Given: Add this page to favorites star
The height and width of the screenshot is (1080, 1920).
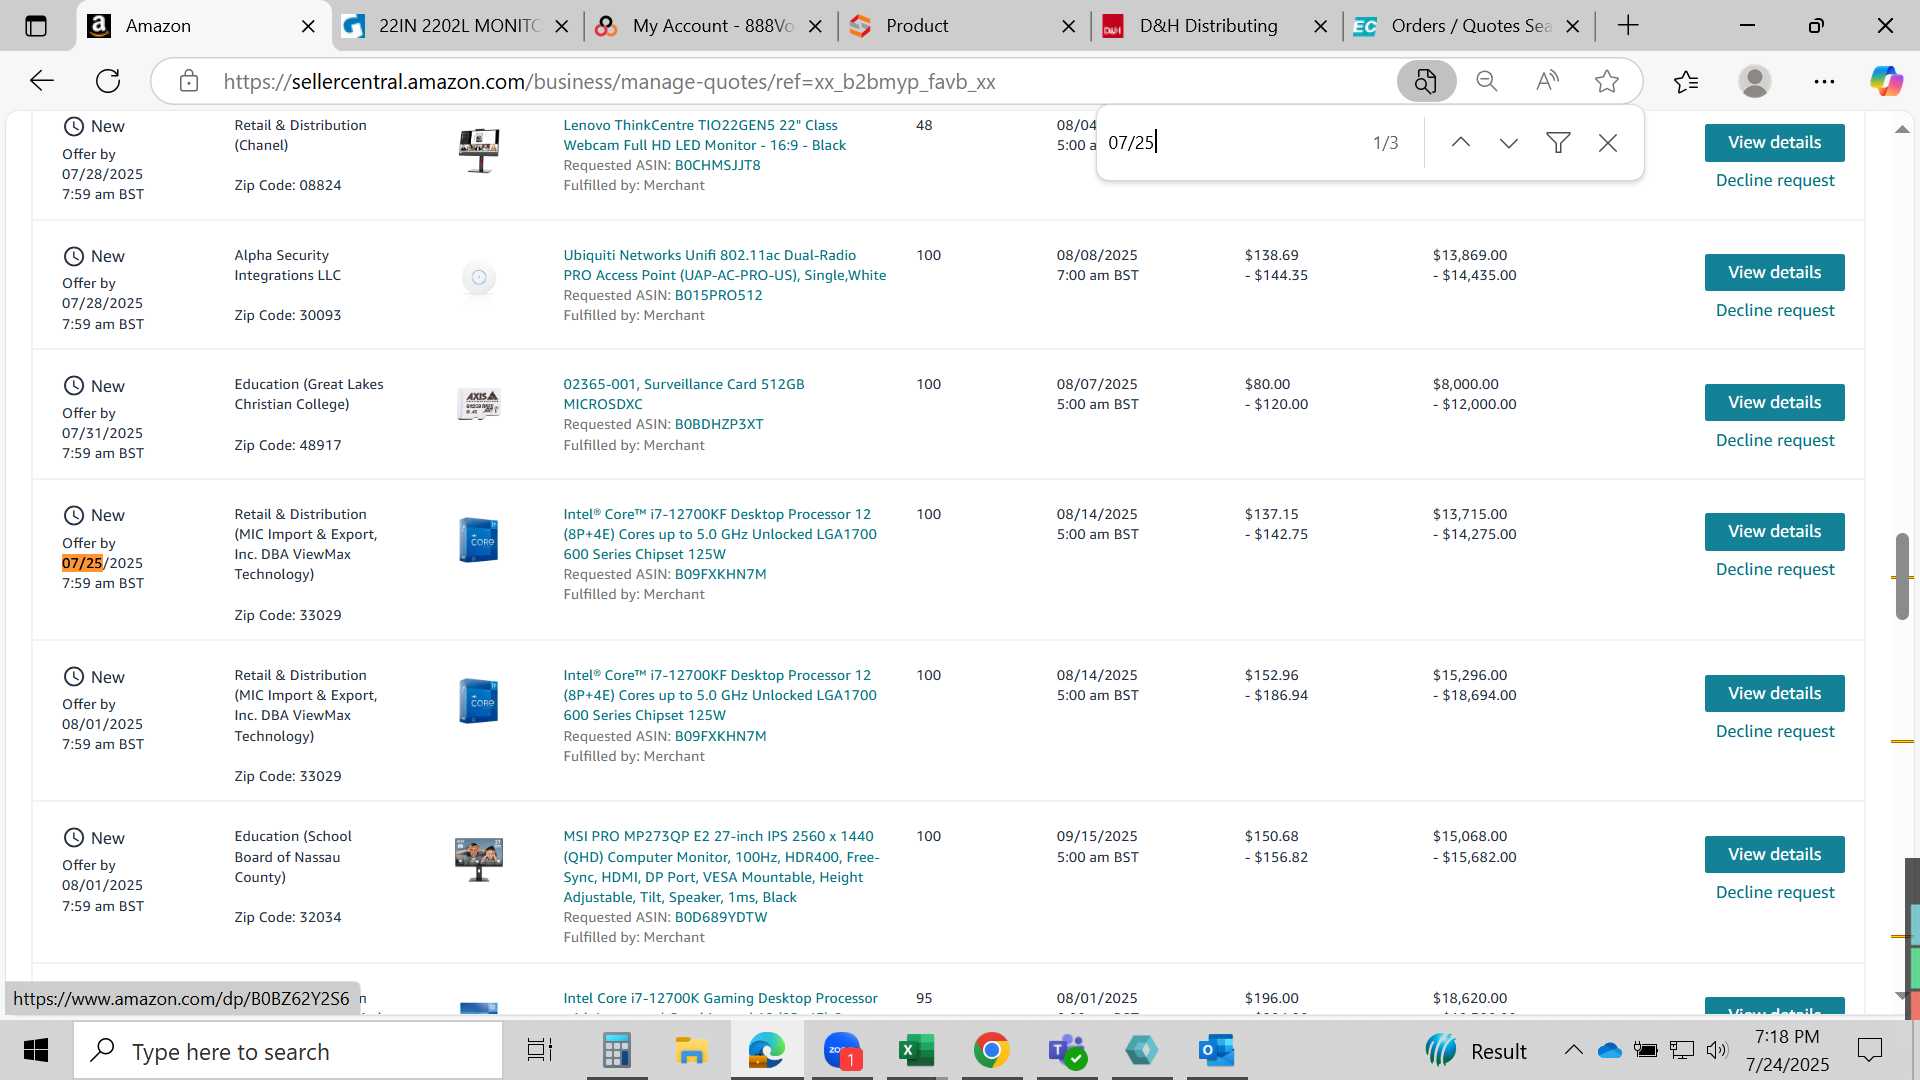Looking at the screenshot, I should (1607, 81).
